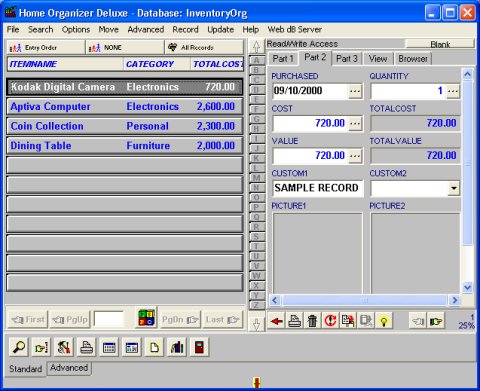480x391 pixels.
Task: Click the grayed paste record icon
Action: [x=366, y=321]
